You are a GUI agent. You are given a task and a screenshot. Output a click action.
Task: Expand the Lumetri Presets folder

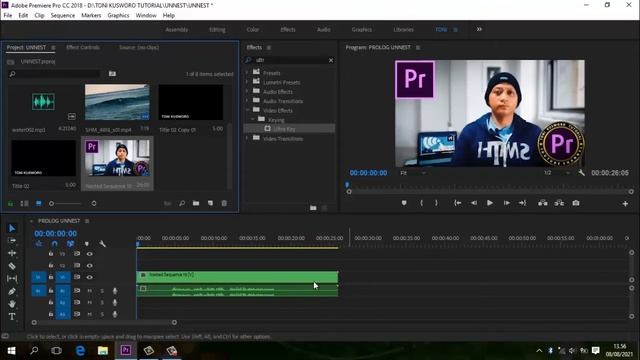tap(247, 82)
